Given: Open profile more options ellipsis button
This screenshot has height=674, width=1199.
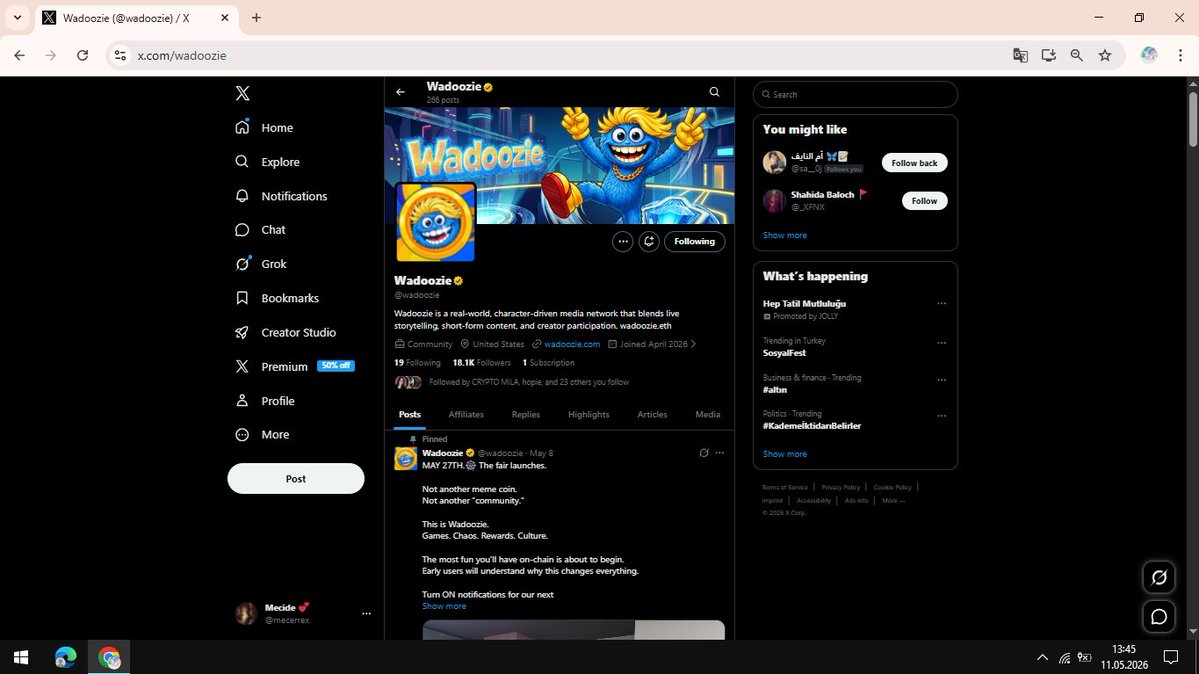Looking at the screenshot, I should point(622,241).
